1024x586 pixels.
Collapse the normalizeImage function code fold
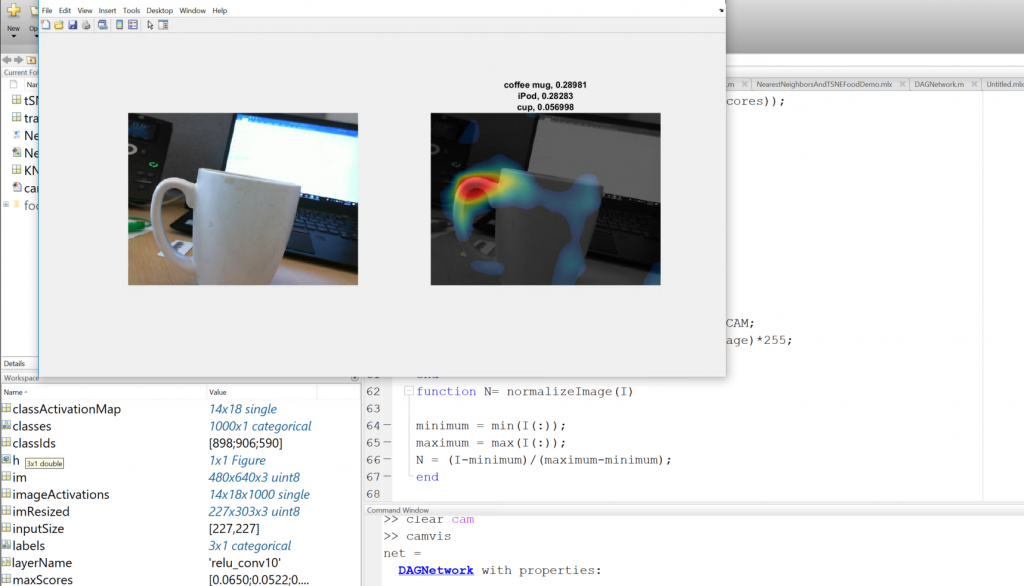click(408, 391)
